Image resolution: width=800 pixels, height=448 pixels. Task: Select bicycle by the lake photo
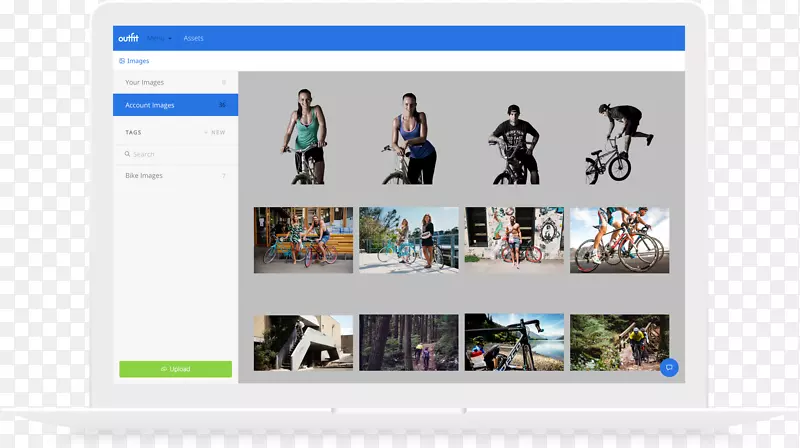(x=514, y=342)
